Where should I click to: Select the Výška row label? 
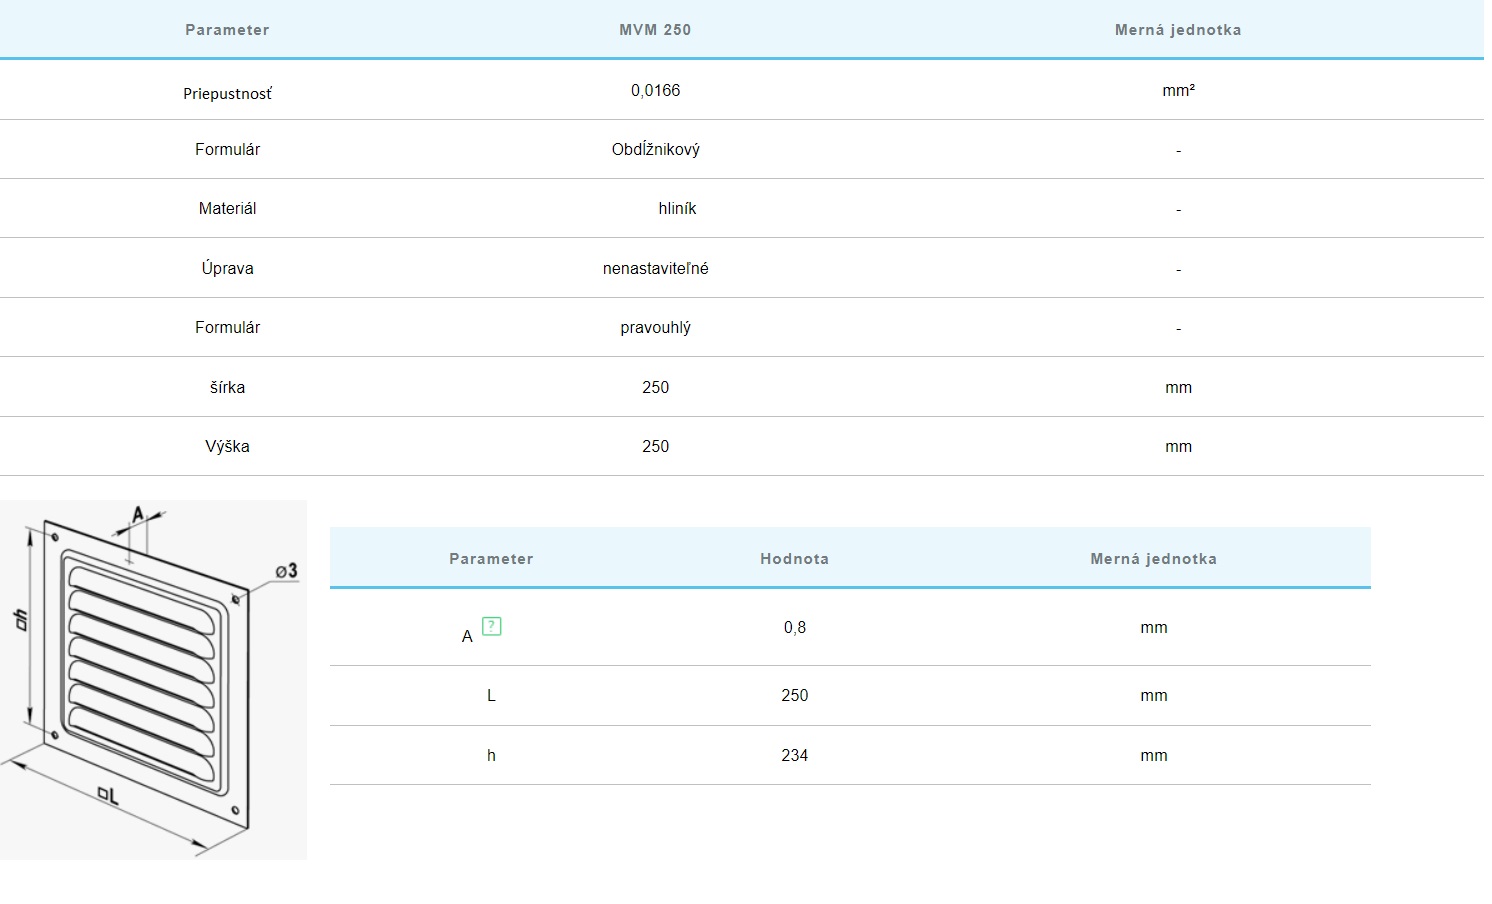point(227,447)
